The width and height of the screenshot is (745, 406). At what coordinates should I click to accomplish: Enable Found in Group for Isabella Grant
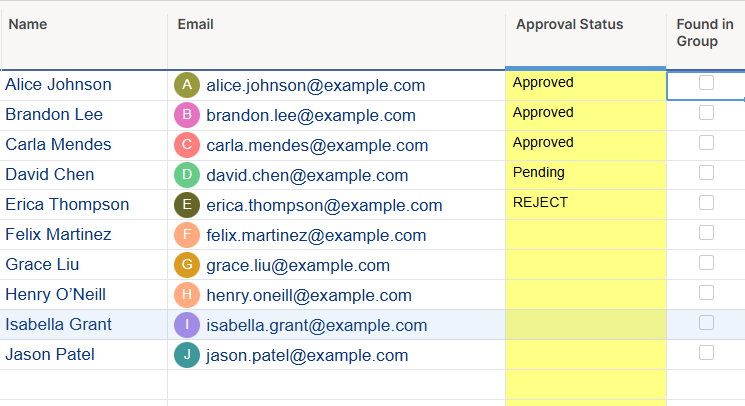[x=706, y=322]
